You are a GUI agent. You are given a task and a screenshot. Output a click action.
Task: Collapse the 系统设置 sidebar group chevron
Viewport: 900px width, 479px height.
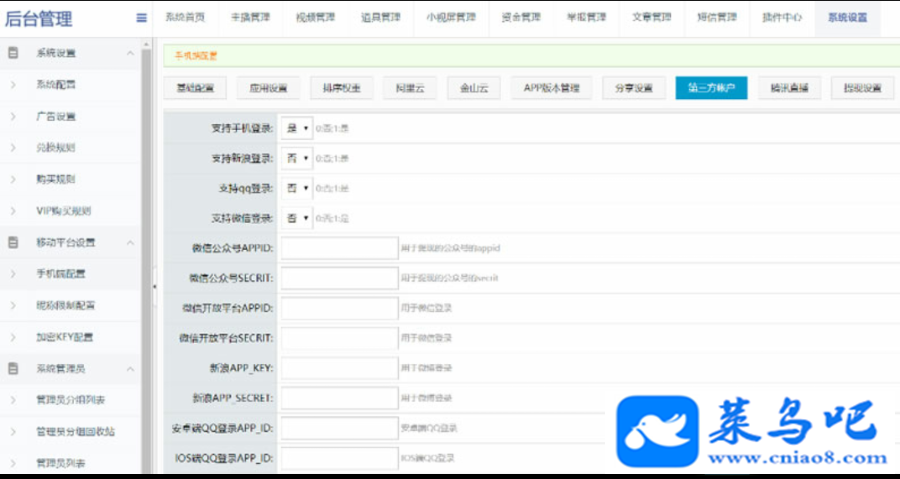tap(130, 53)
